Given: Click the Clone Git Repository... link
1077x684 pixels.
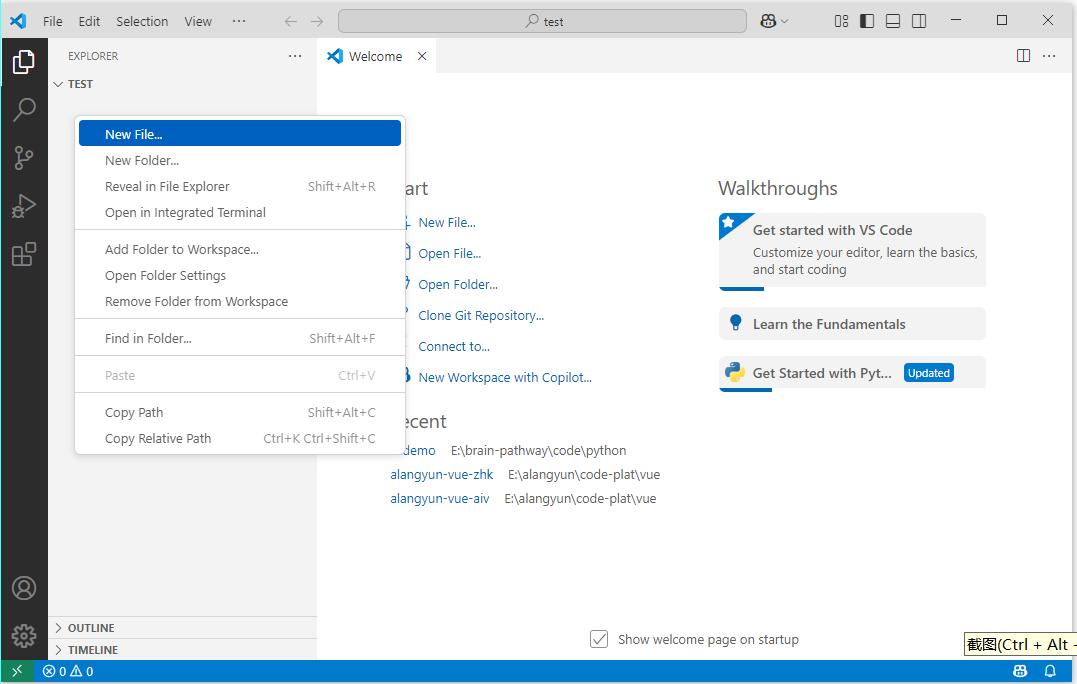Looking at the screenshot, I should tap(481, 315).
